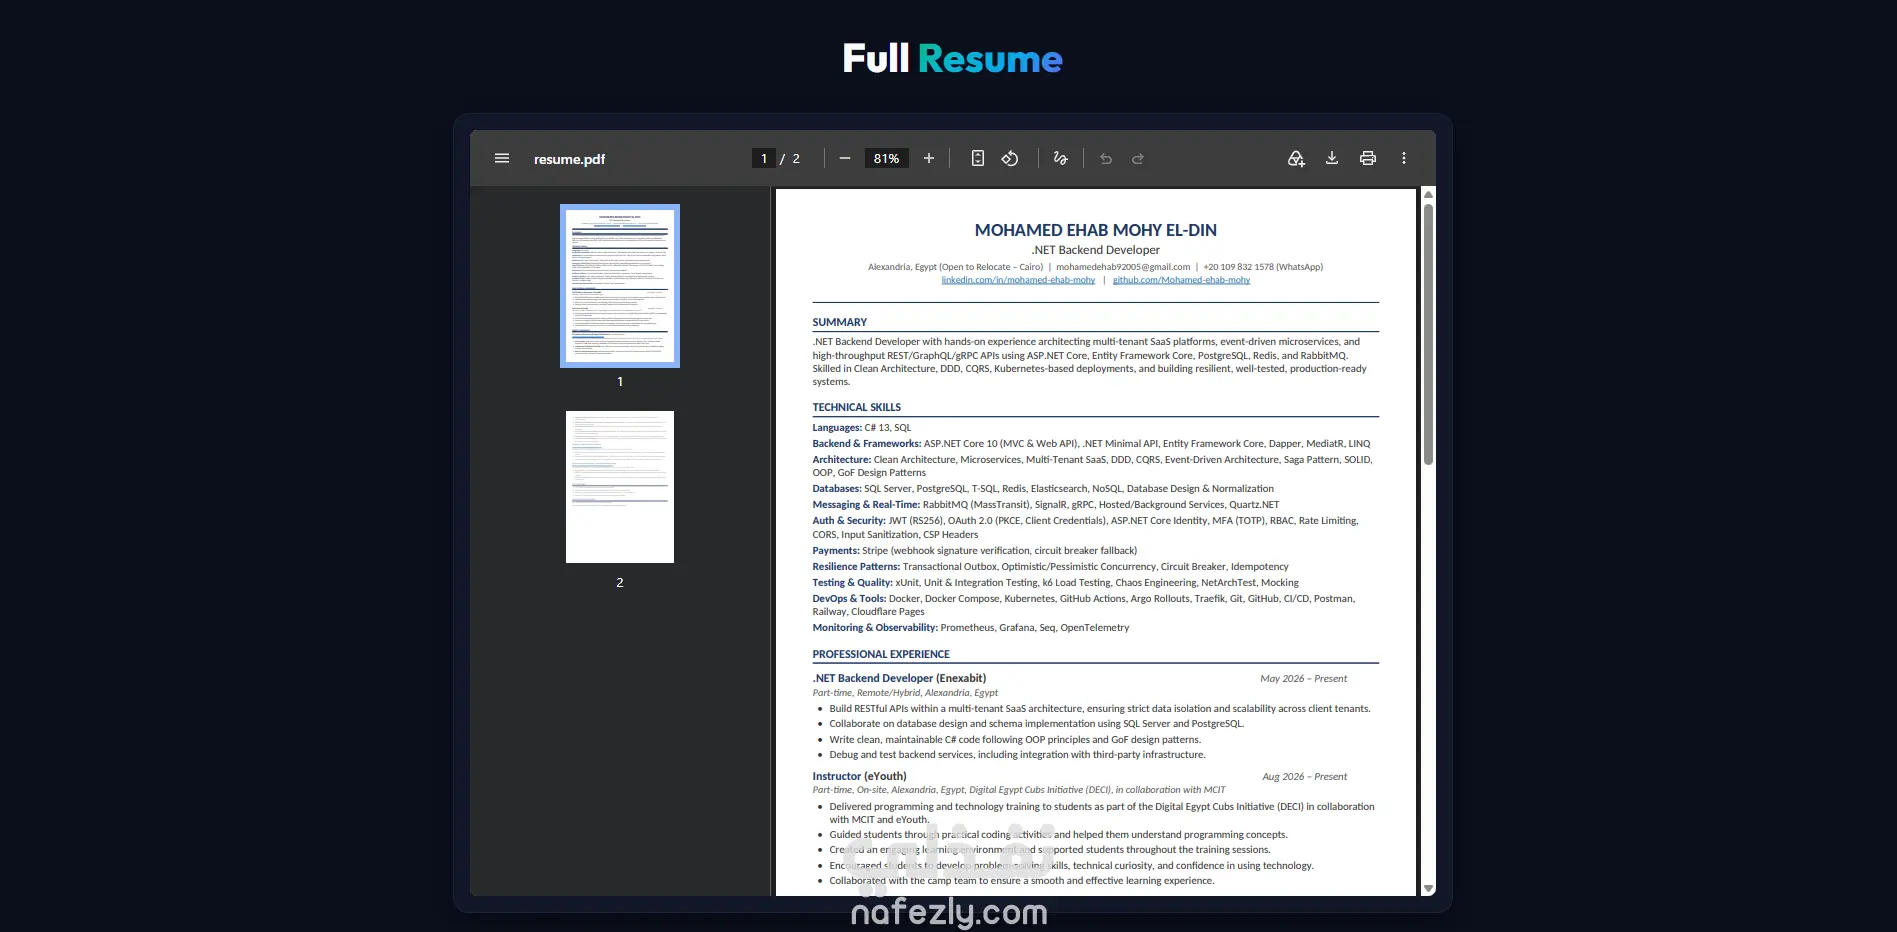Image resolution: width=1897 pixels, height=932 pixels.
Task: Click the redo arrow in the toolbar
Action: [x=1138, y=158]
